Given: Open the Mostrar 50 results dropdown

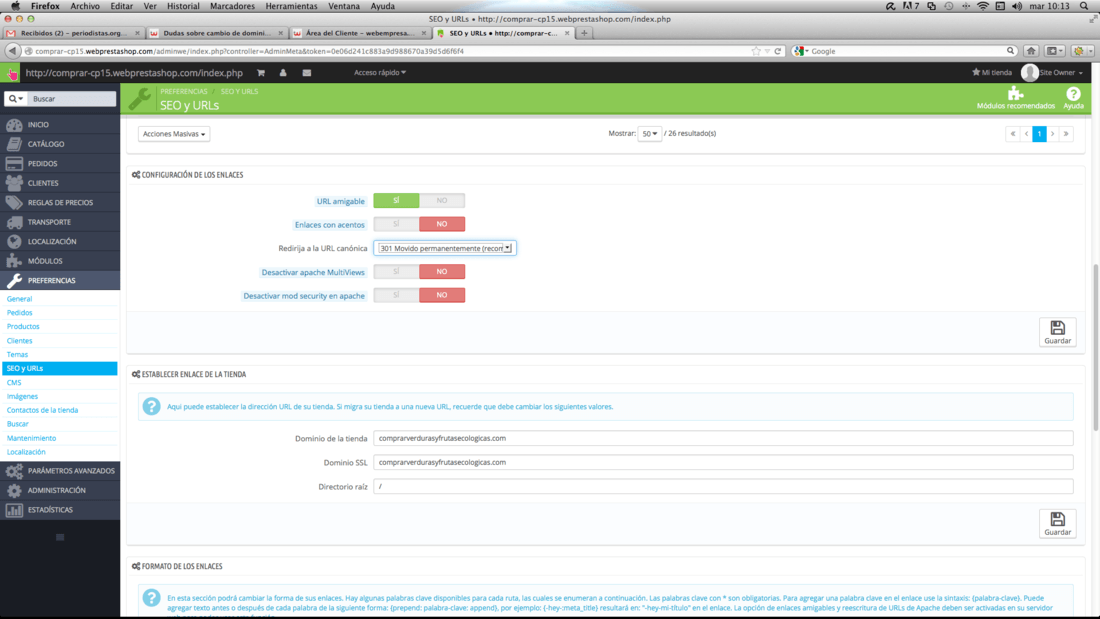Looking at the screenshot, I should 650,133.
